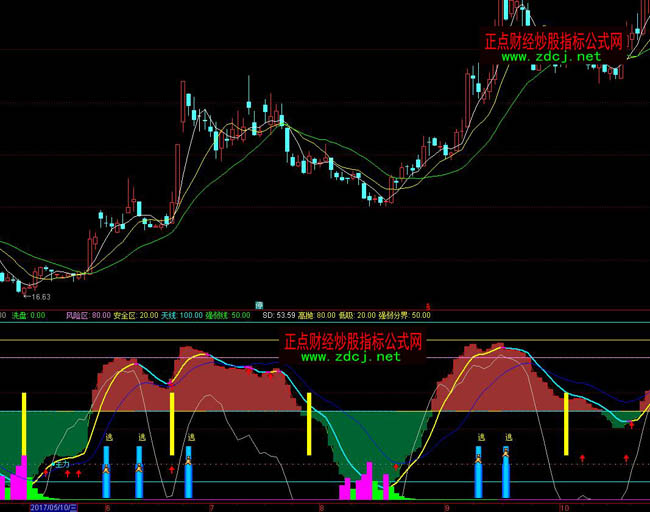This screenshot has height=512, width=650.
Task: Click the small blue icon above indicator panel
Action: (259, 305)
